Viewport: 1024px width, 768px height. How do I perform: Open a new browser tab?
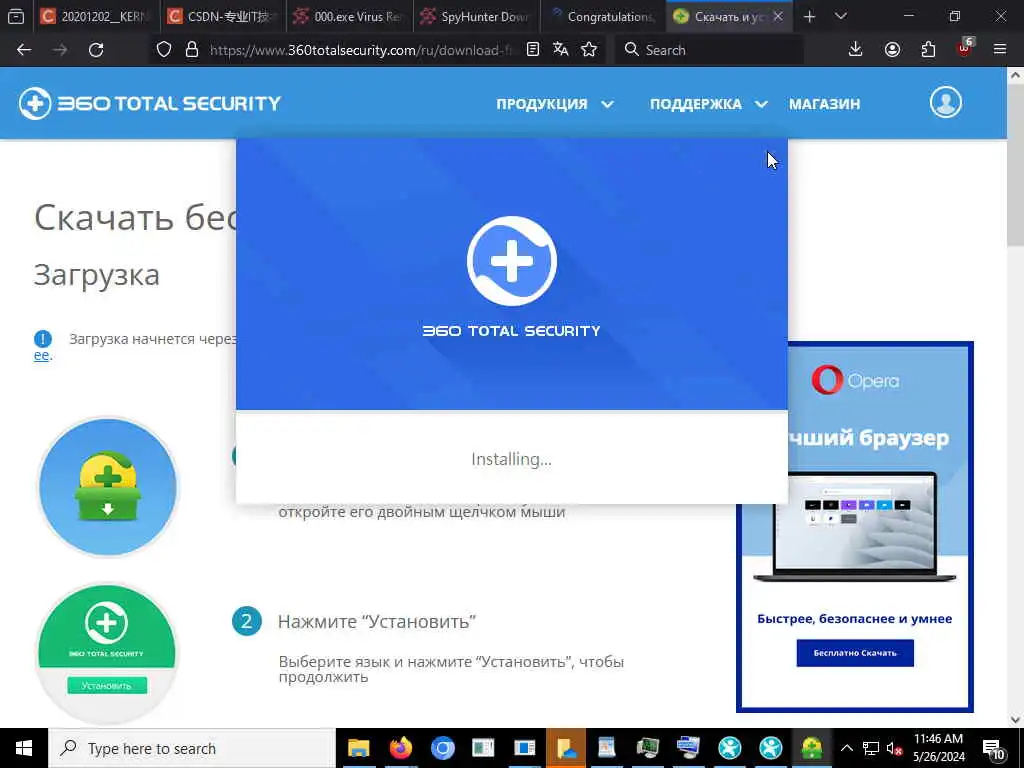(809, 16)
